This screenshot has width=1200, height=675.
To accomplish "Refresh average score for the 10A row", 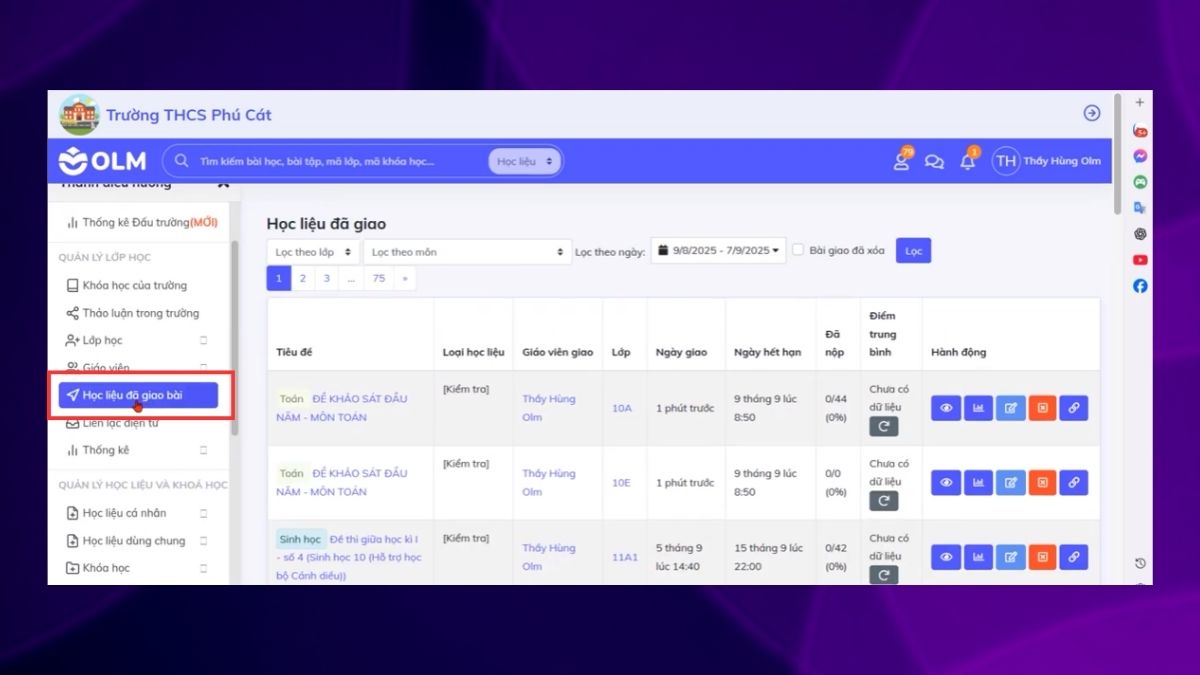I will tap(883, 426).
